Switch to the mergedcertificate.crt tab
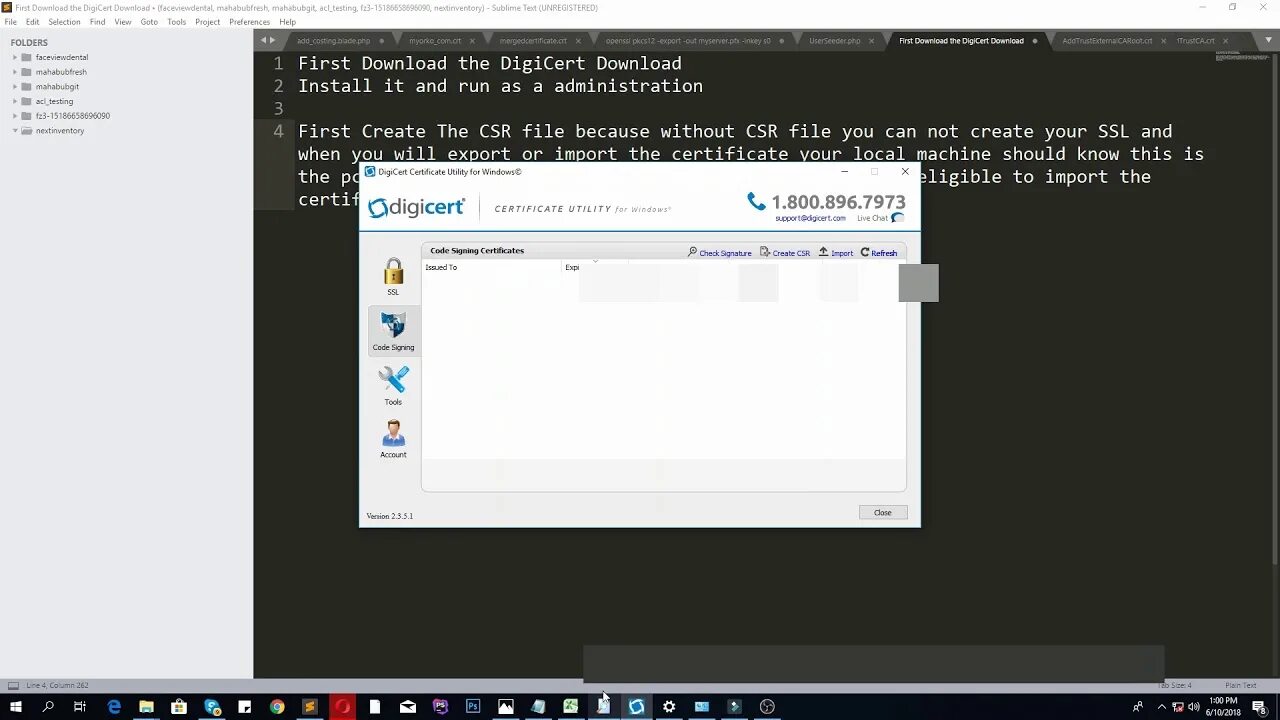Screen dimensions: 1280x720 533,41
